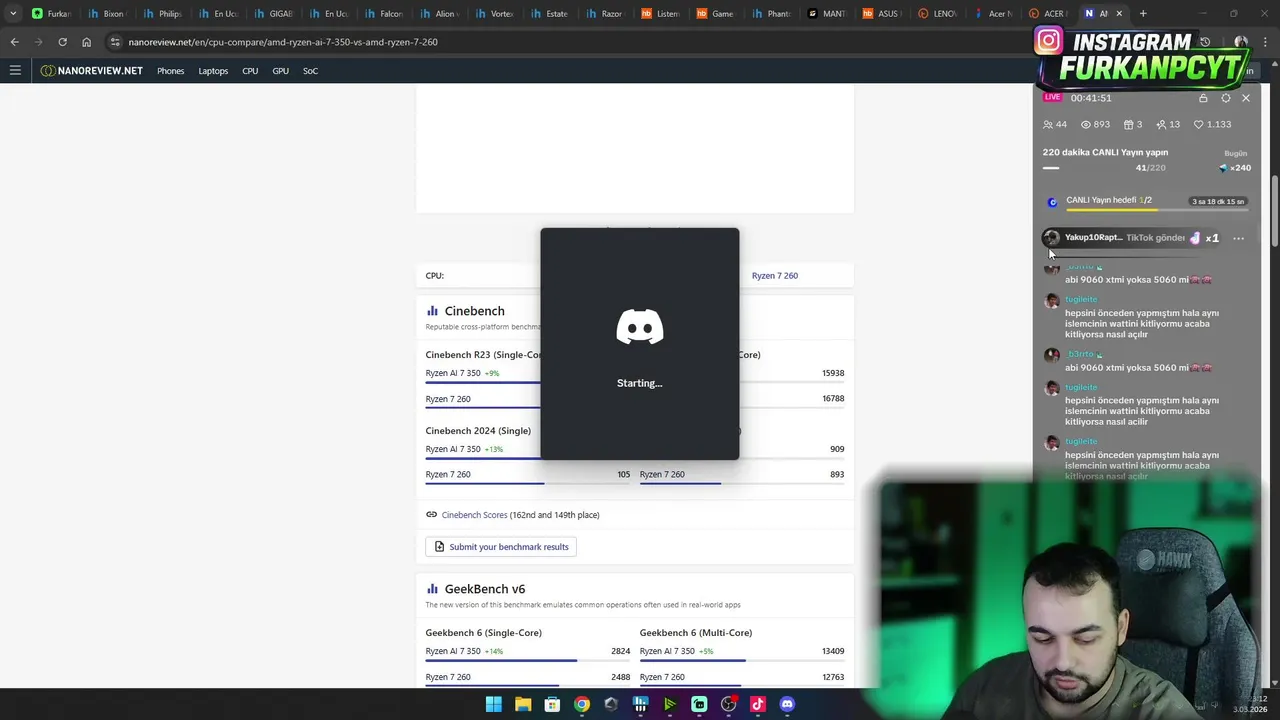Image resolution: width=1280 pixels, height=720 pixels.
Task: Open live panel settings gear
Action: pos(1226,98)
